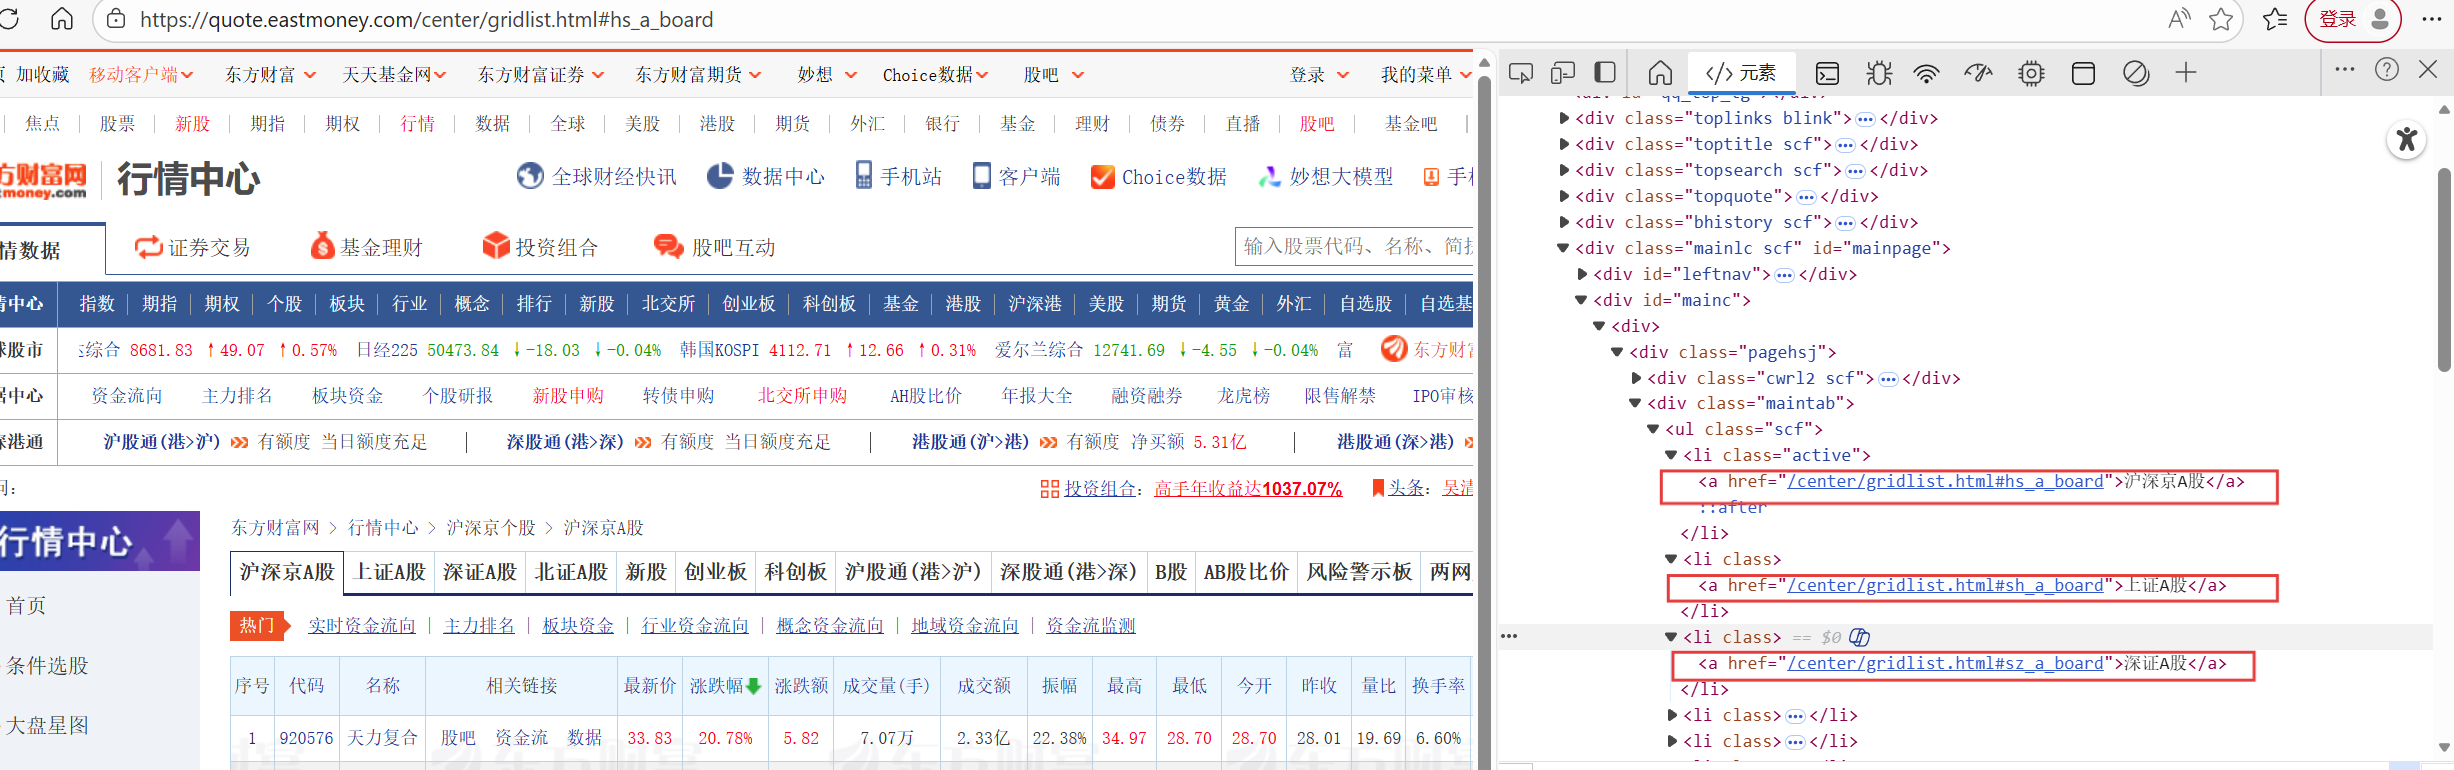
Task: Open the favorites list icon
Action: point(2275,19)
